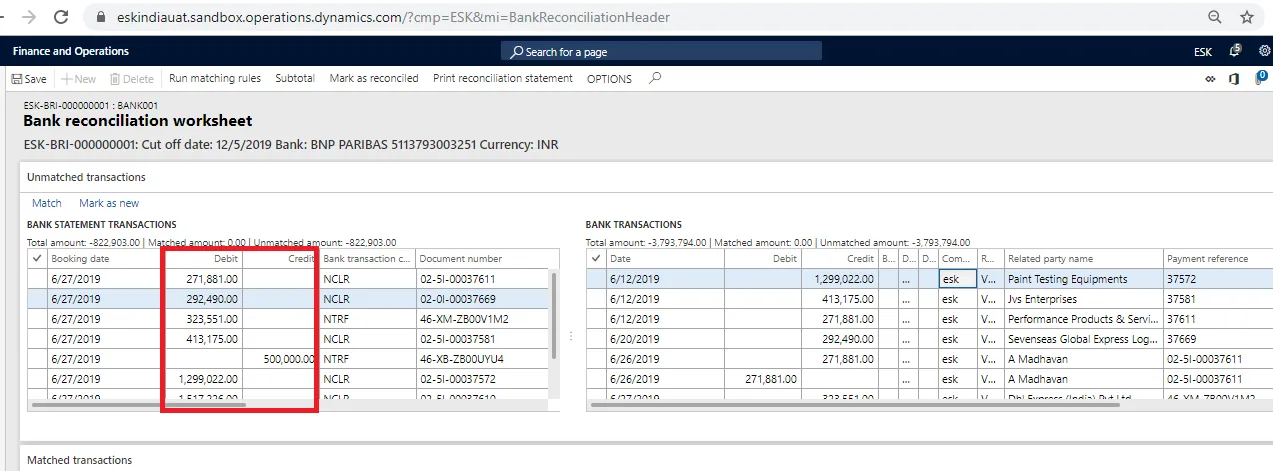Click the Delete button in the action pane

pyautogui.click(x=132, y=78)
